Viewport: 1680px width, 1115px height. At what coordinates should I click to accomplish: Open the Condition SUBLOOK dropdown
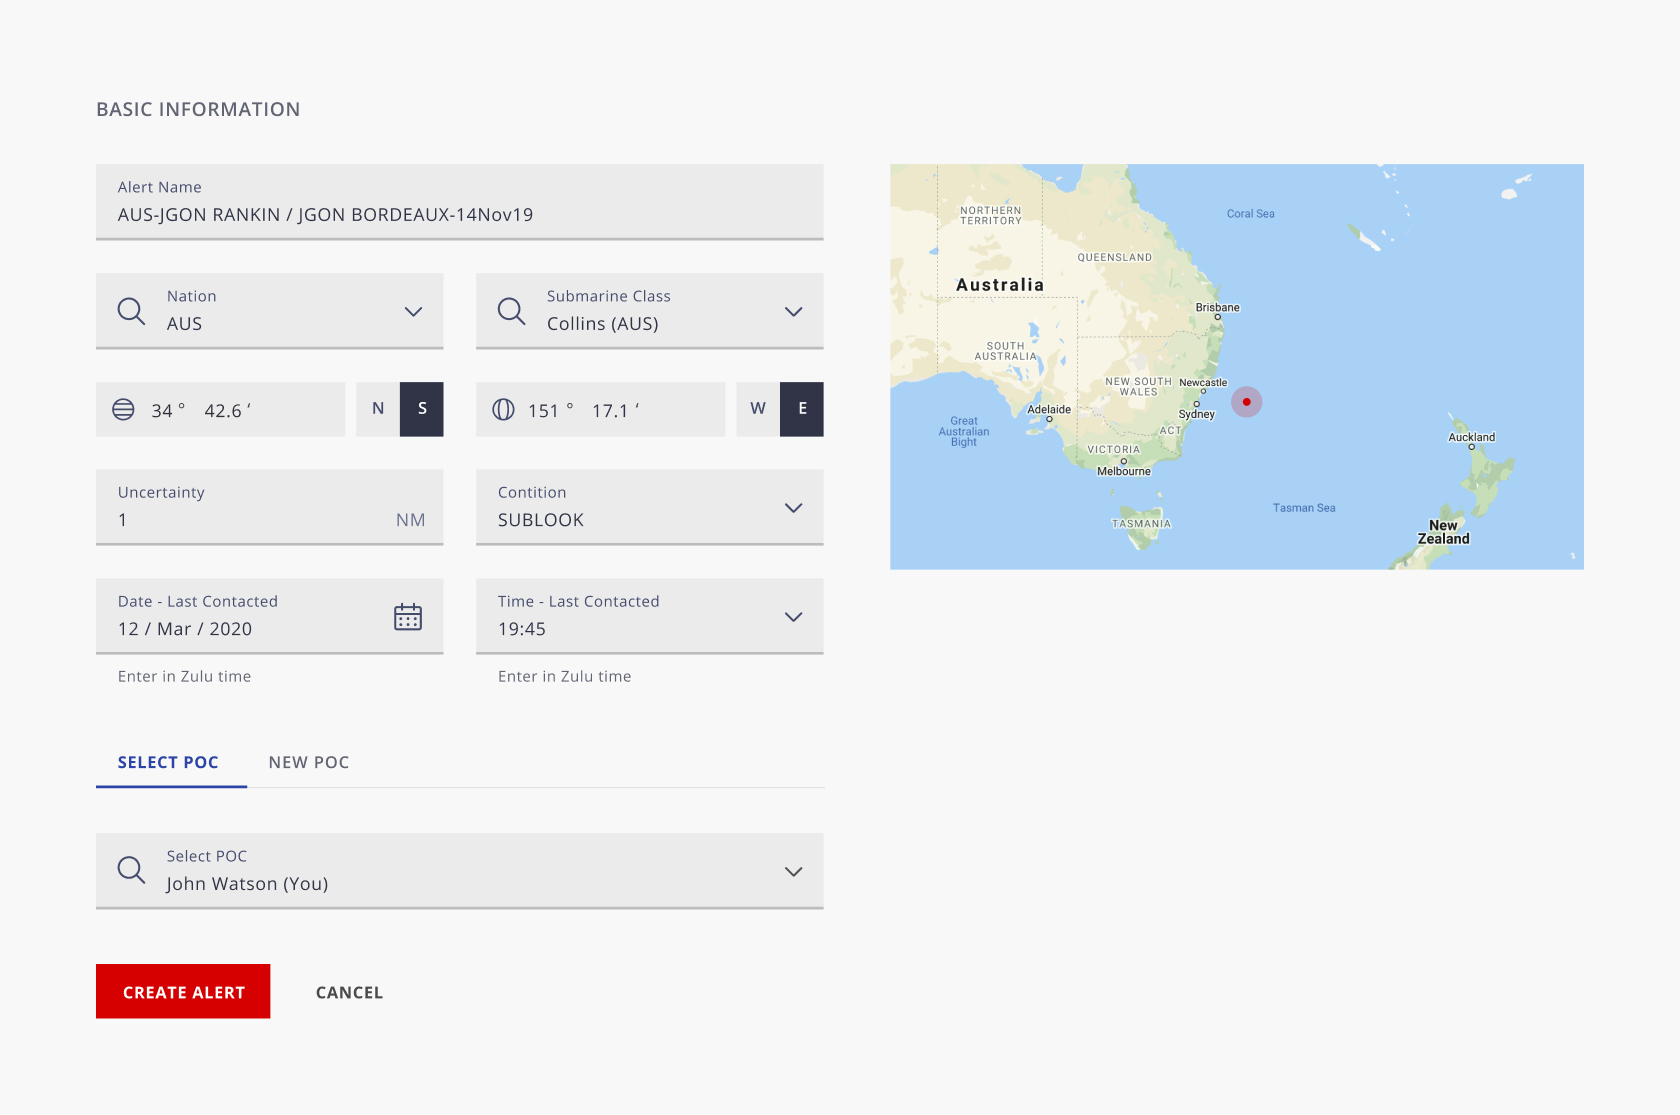click(793, 508)
